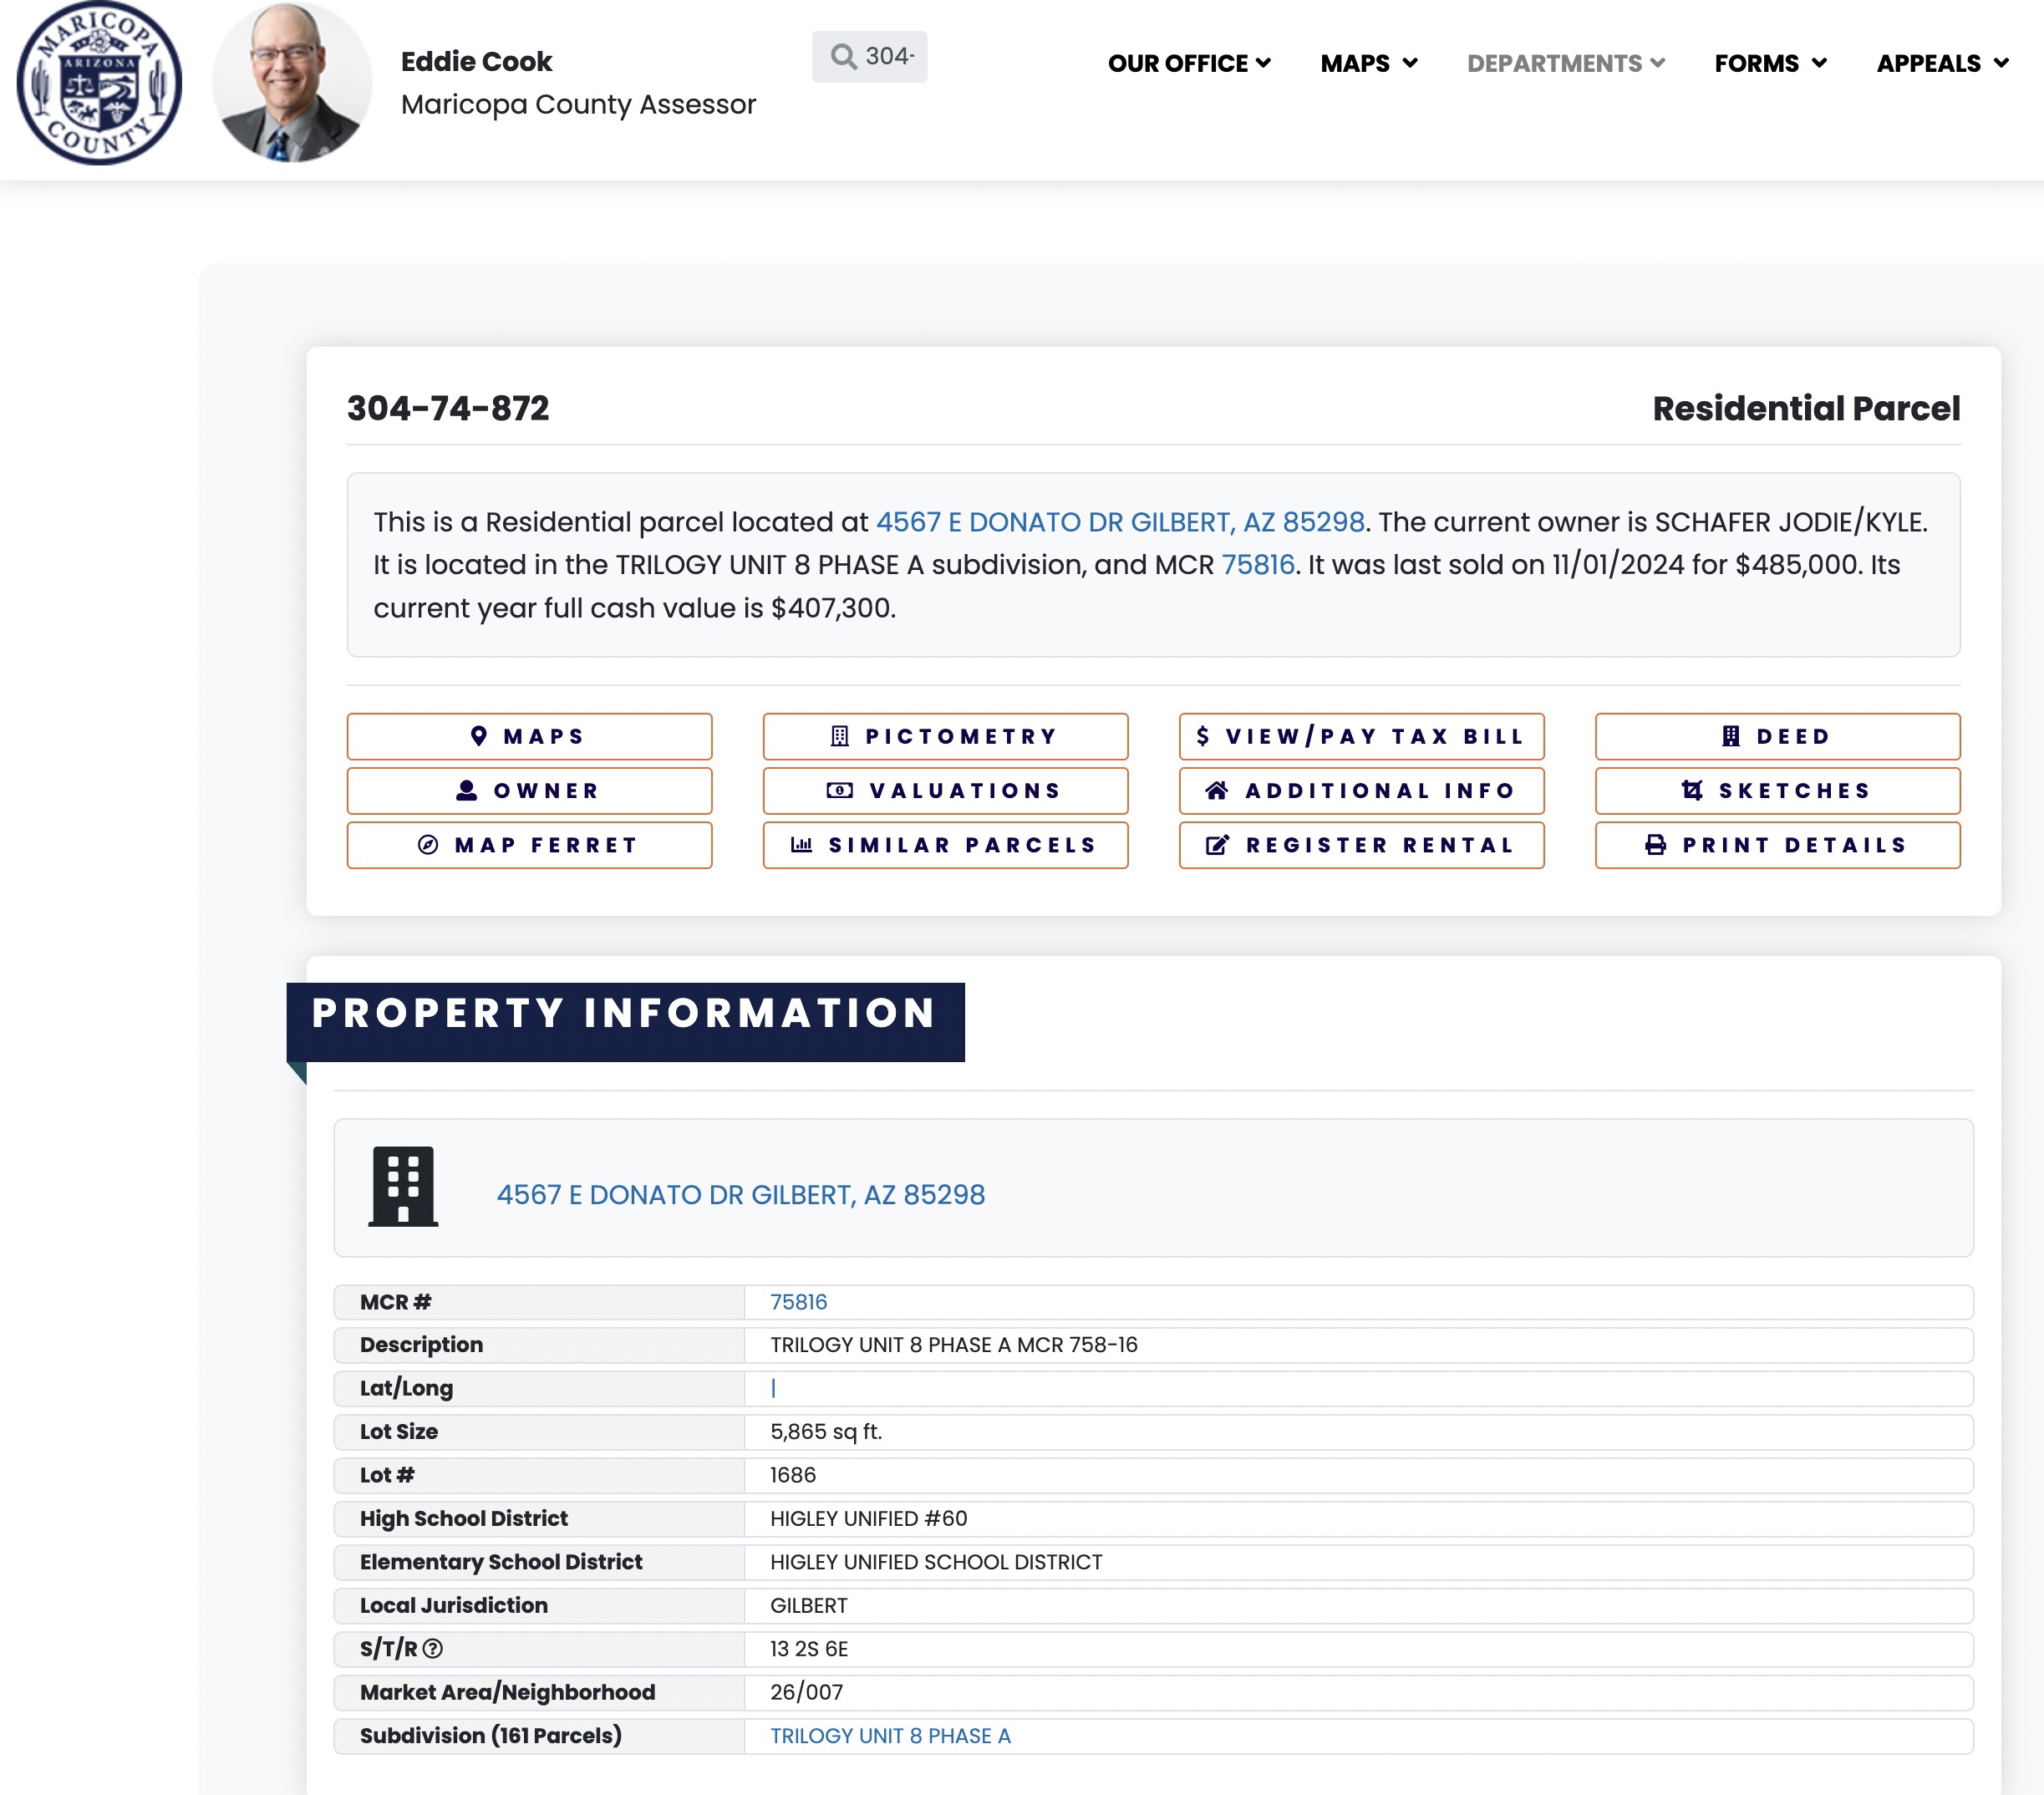
Task: Click the compass icon on Map Ferret
Action: point(428,845)
